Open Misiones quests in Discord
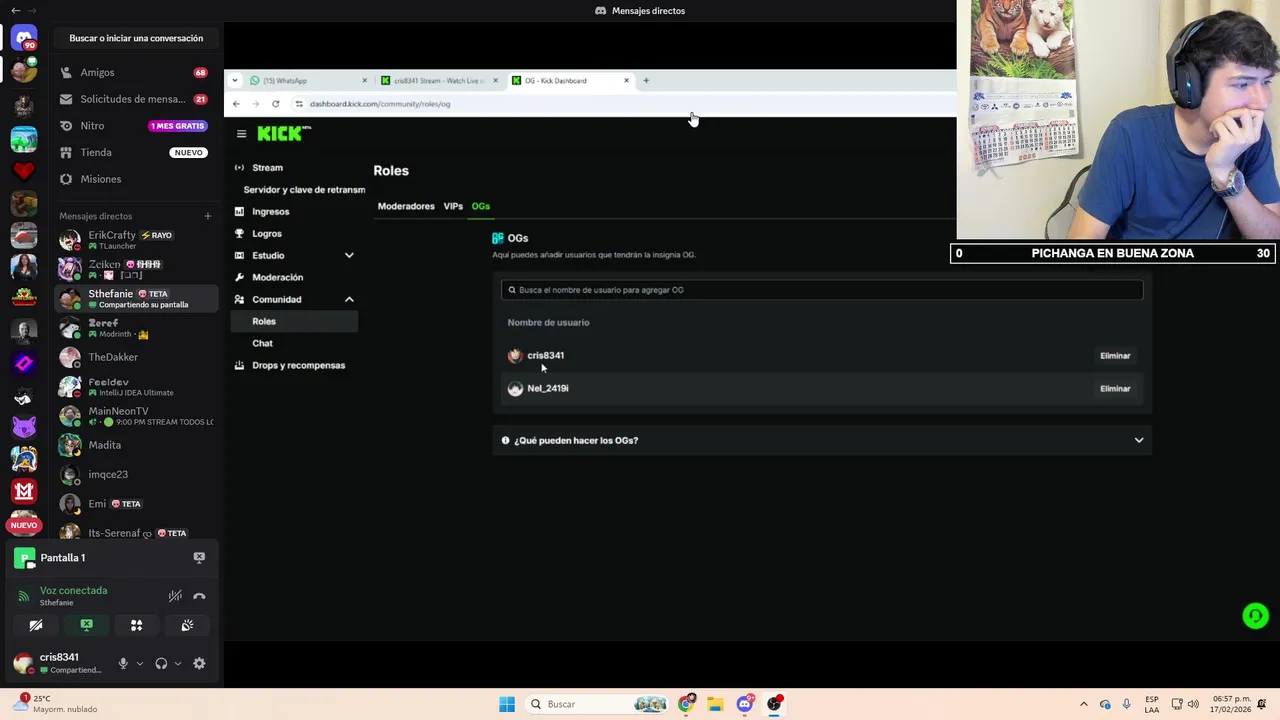 [135, 179]
